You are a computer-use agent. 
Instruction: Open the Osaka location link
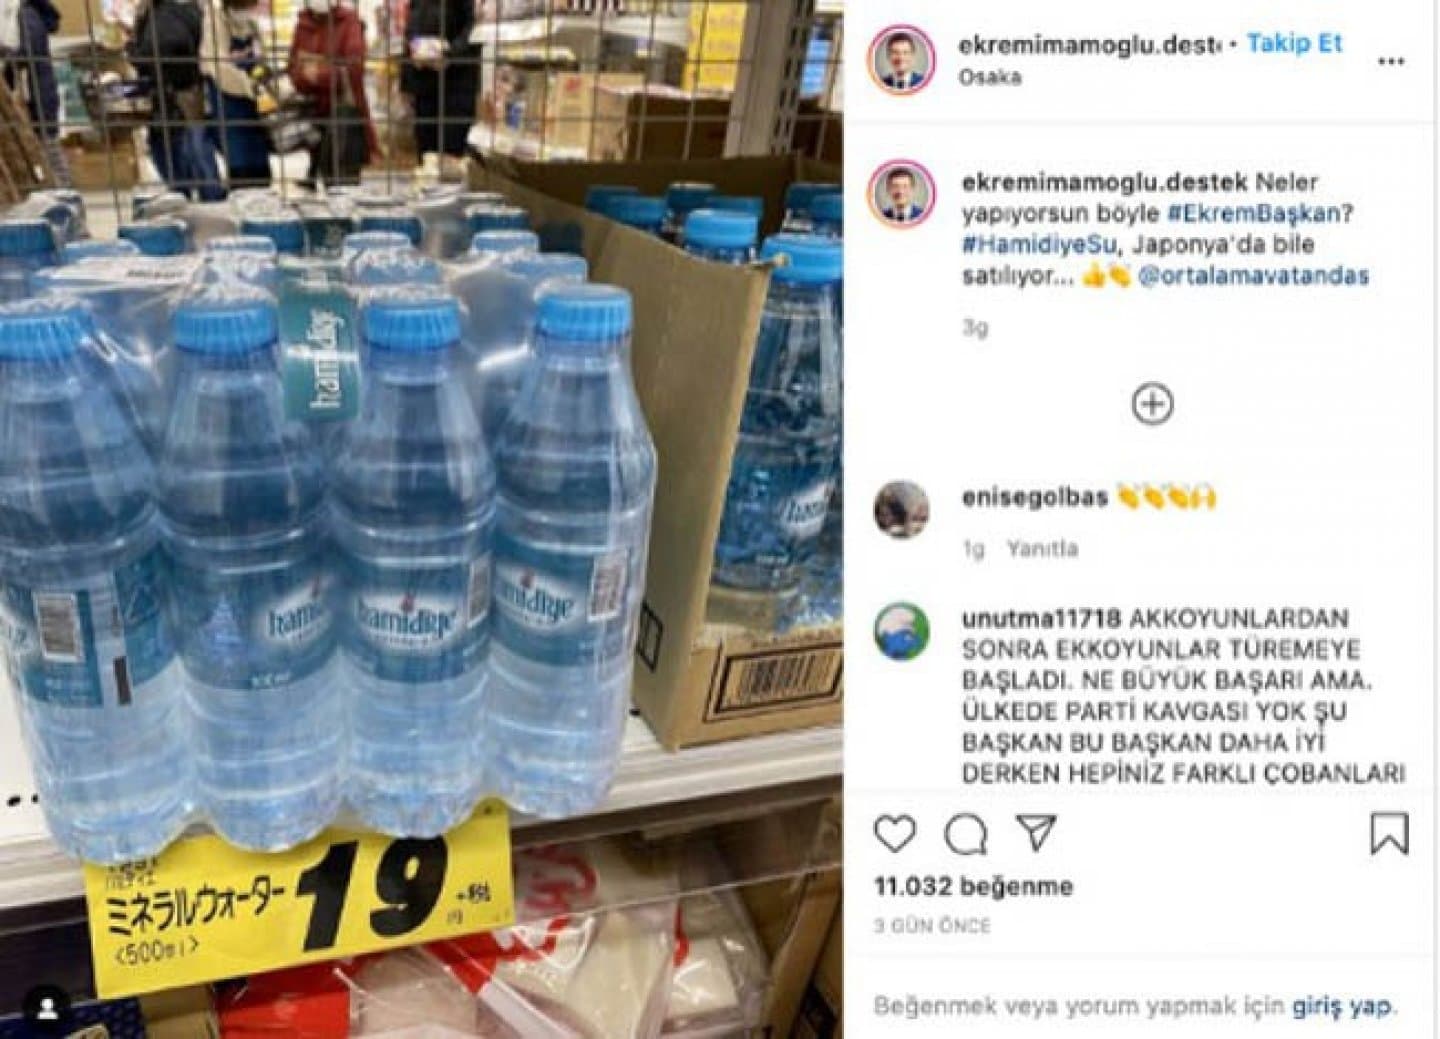[x=989, y=77]
